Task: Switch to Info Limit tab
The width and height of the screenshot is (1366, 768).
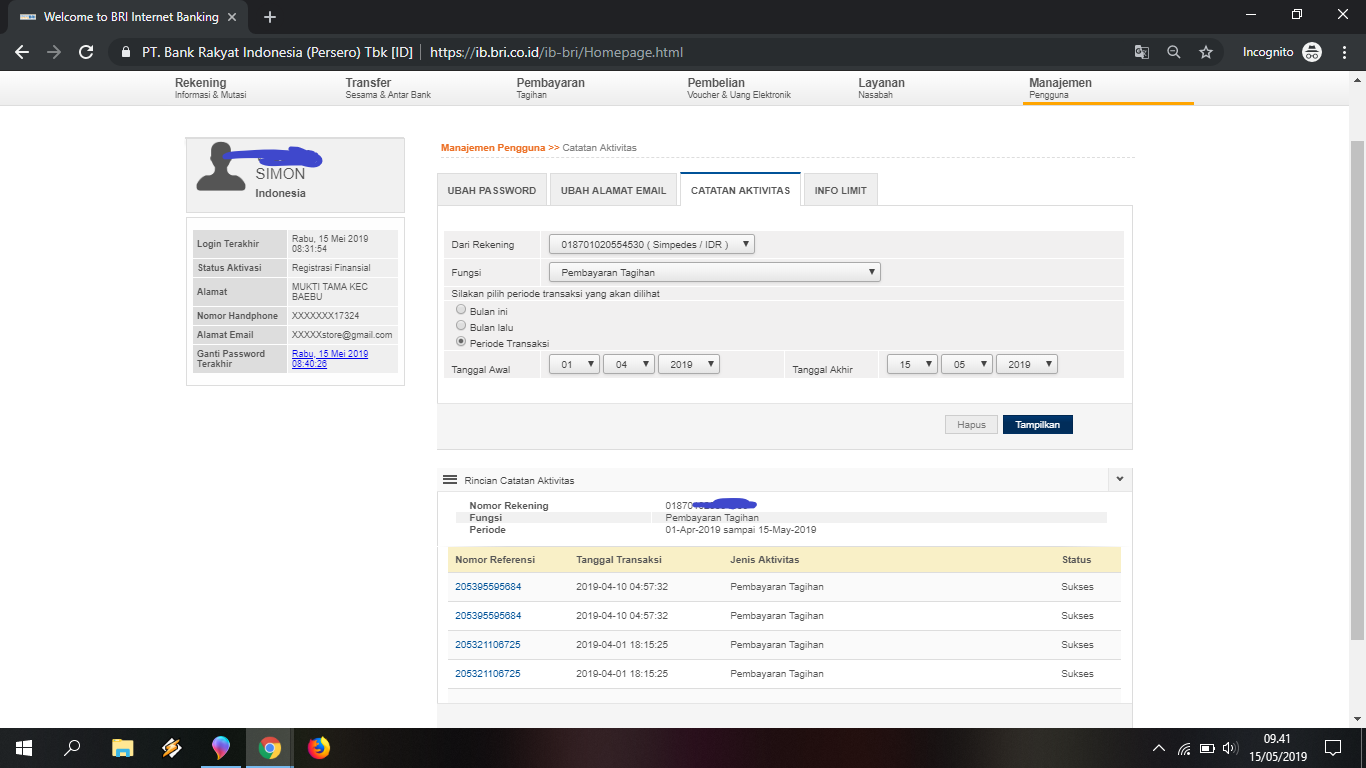Action: click(840, 190)
